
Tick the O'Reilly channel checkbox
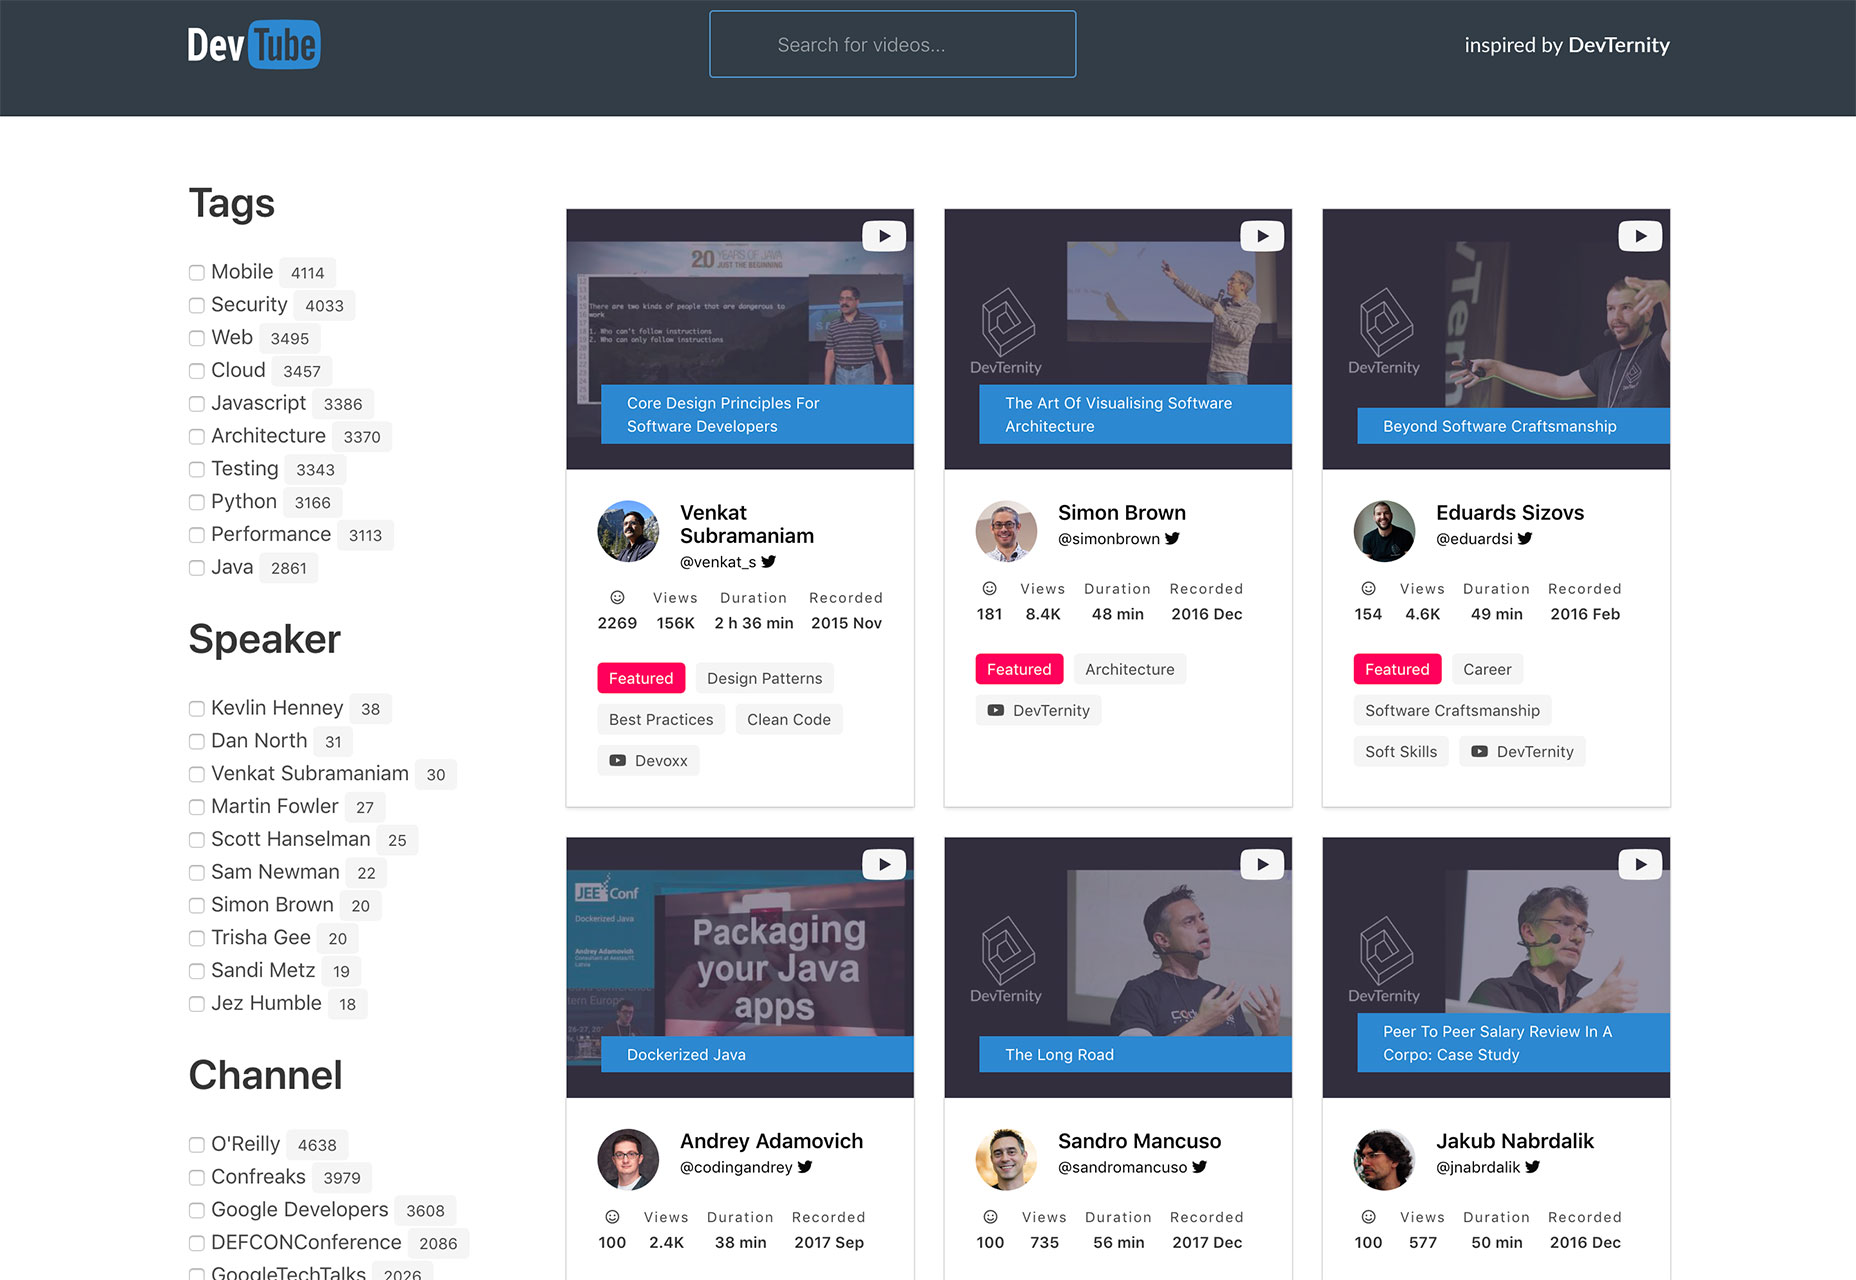pos(197,1145)
